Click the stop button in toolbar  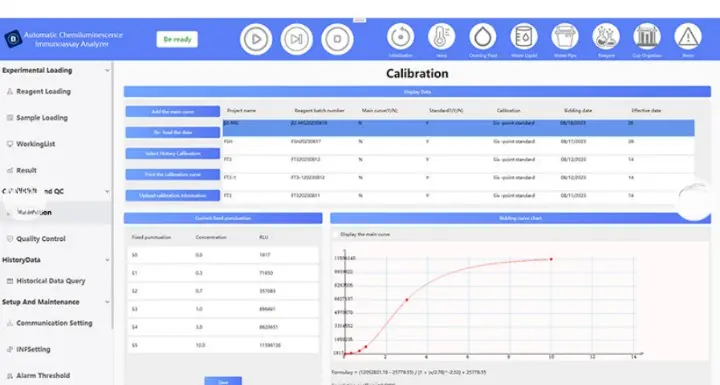pyautogui.click(x=337, y=39)
